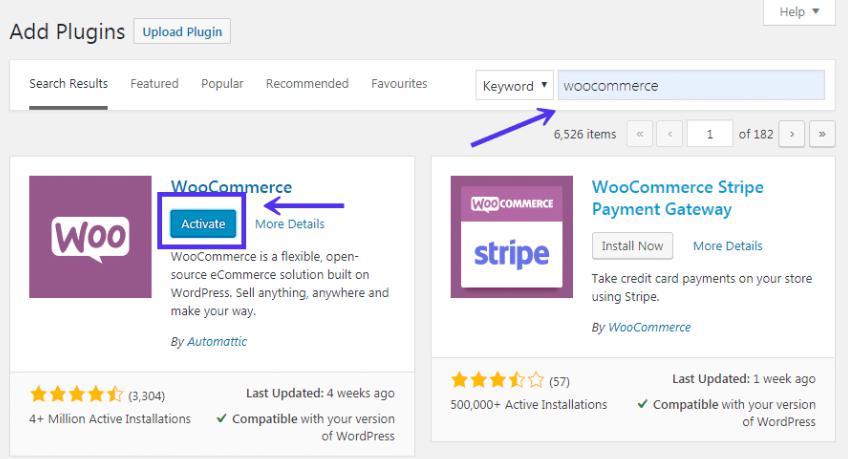
Task: Open the Help dropdown
Action: (x=799, y=12)
